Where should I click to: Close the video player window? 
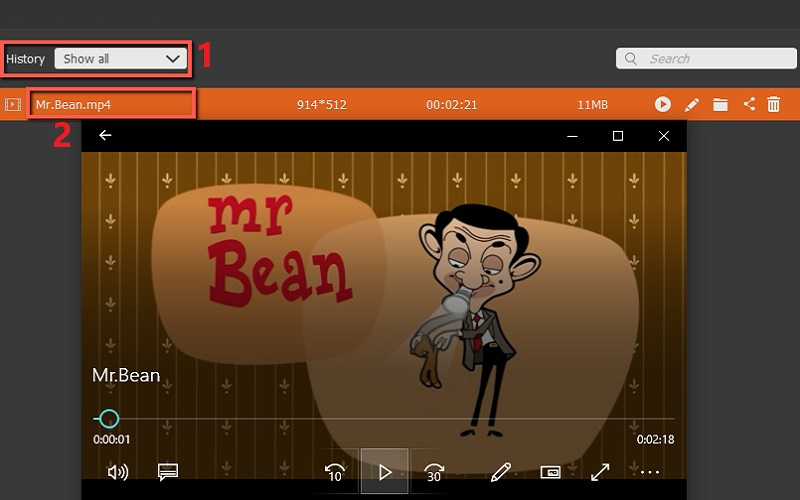[x=664, y=136]
